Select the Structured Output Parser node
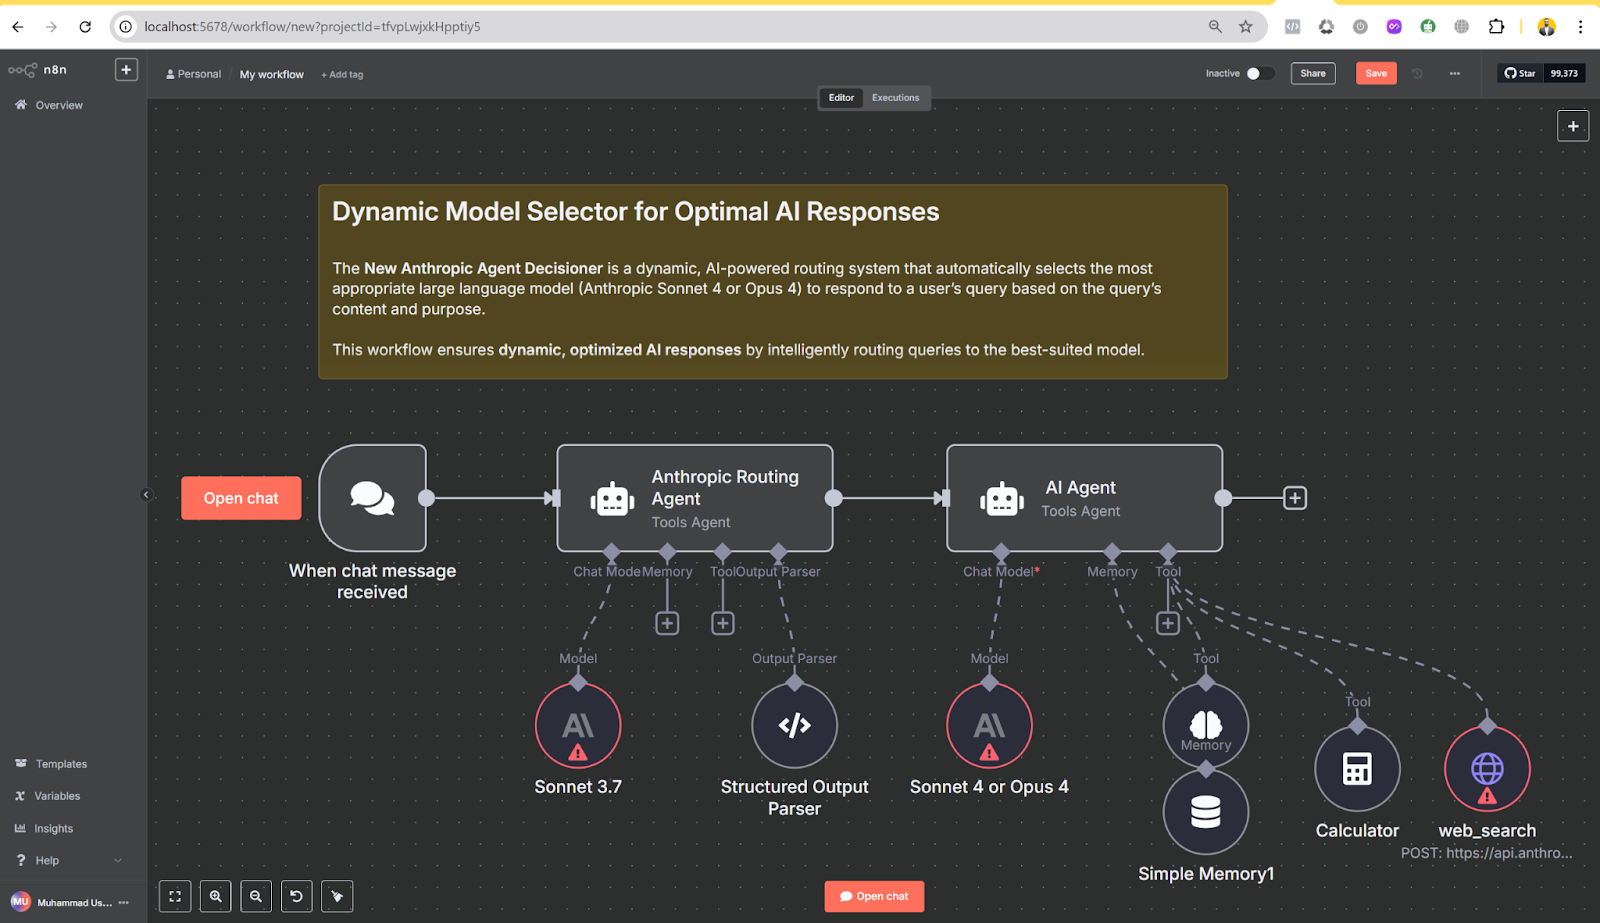 click(x=795, y=726)
